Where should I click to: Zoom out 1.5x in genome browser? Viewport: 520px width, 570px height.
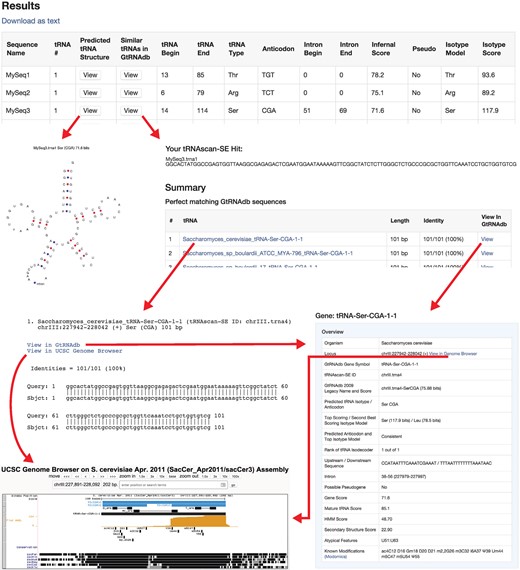(205, 476)
